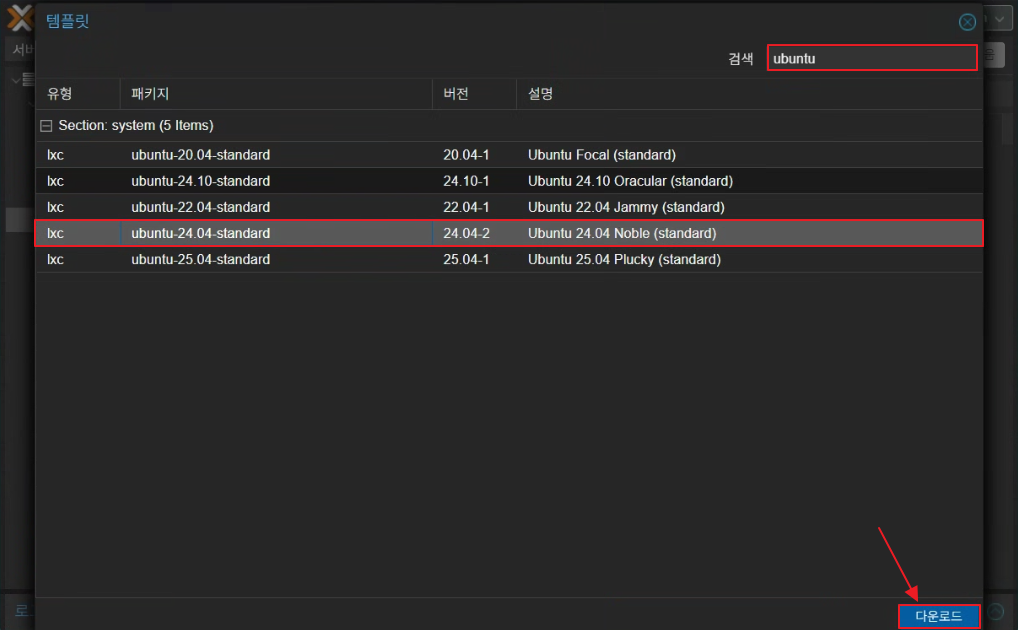1018x630 pixels.
Task: Click the 검색 search field containing ubuntu
Action: point(872,58)
